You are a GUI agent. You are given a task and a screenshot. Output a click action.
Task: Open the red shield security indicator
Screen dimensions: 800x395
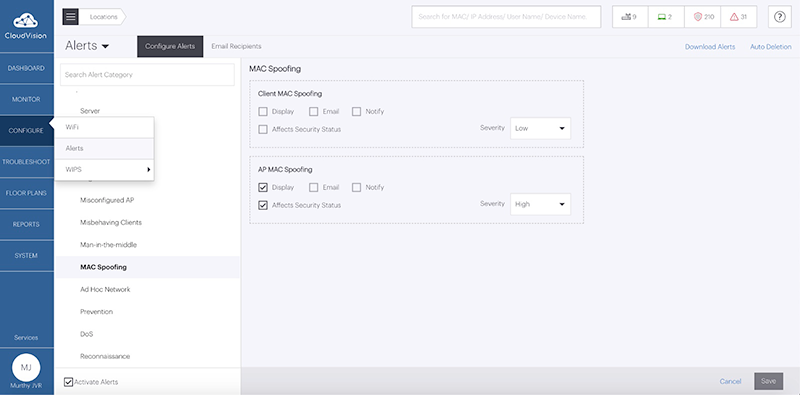pos(703,17)
